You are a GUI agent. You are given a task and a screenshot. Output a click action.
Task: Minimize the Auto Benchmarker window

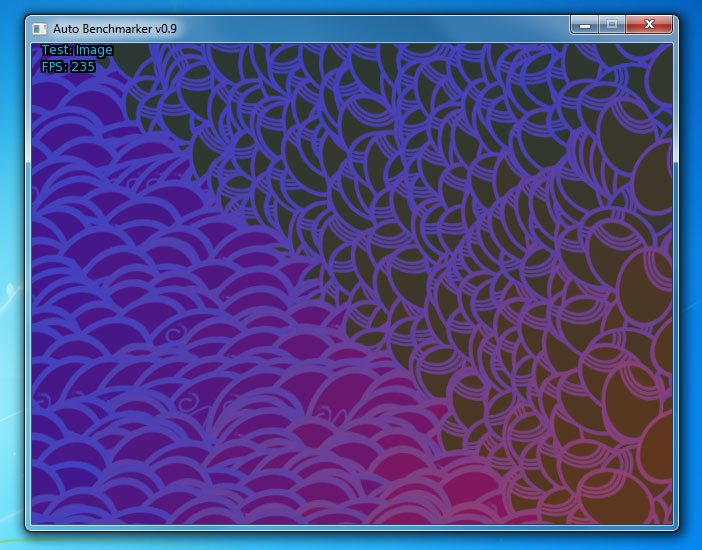pos(583,24)
